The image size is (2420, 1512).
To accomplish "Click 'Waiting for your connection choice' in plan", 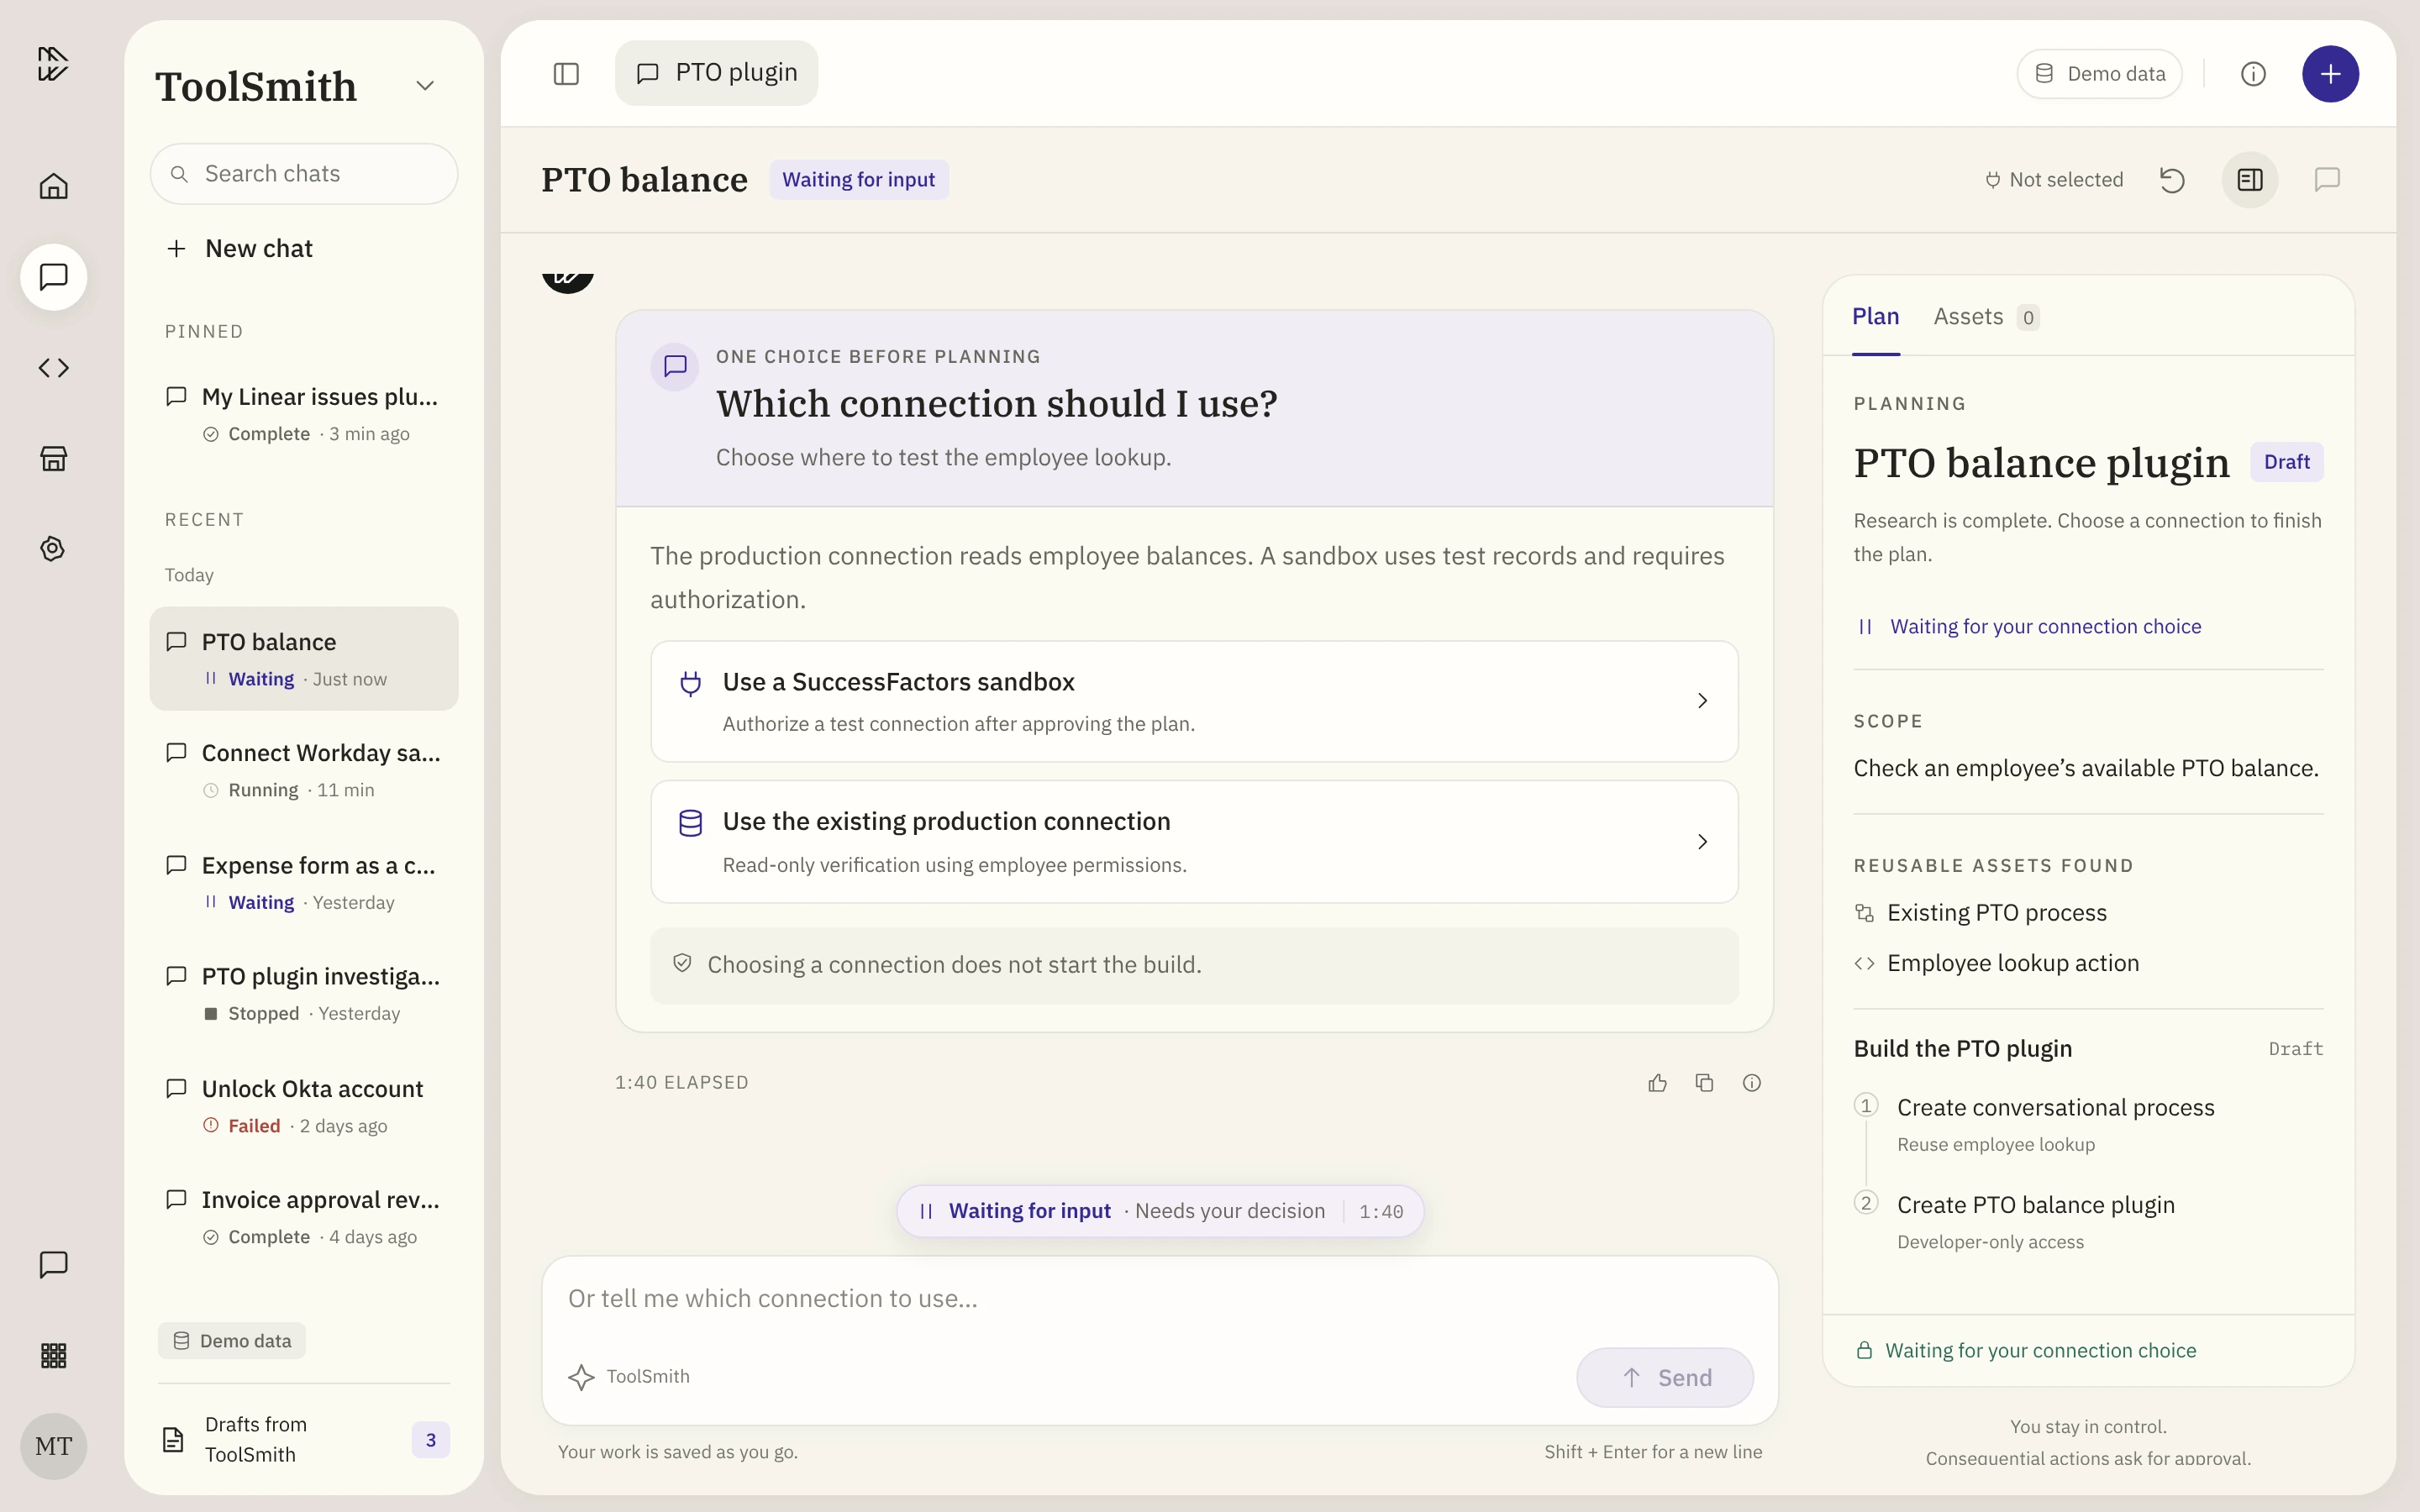I will (x=2045, y=627).
